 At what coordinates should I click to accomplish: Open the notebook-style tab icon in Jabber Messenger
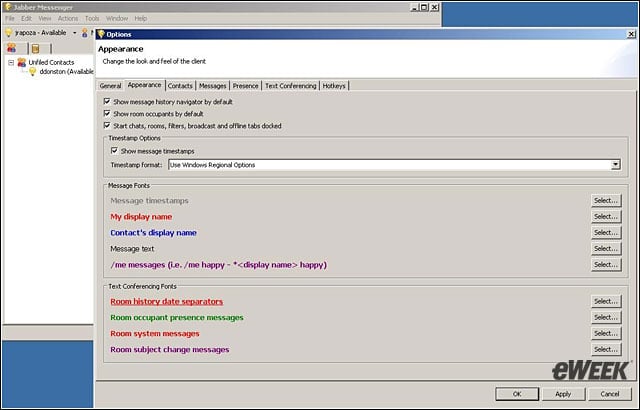[x=36, y=49]
